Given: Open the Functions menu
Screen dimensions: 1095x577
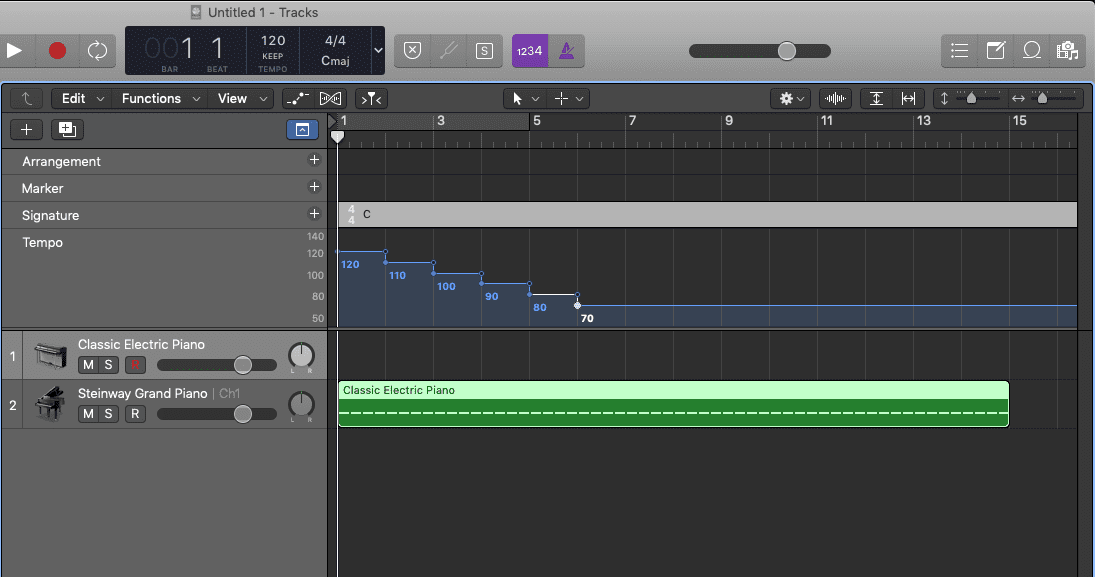Looking at the screenshot, I should (160, 98).
